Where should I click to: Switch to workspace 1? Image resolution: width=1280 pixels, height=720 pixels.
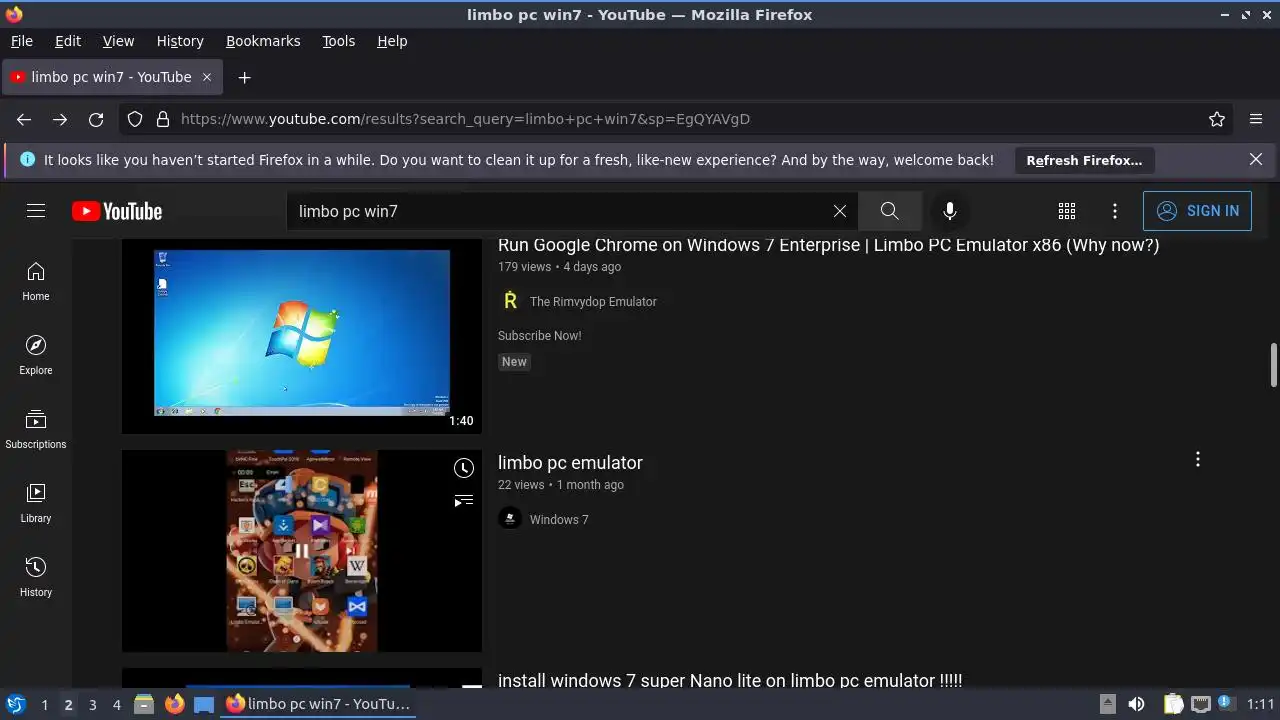click(44, 705)
